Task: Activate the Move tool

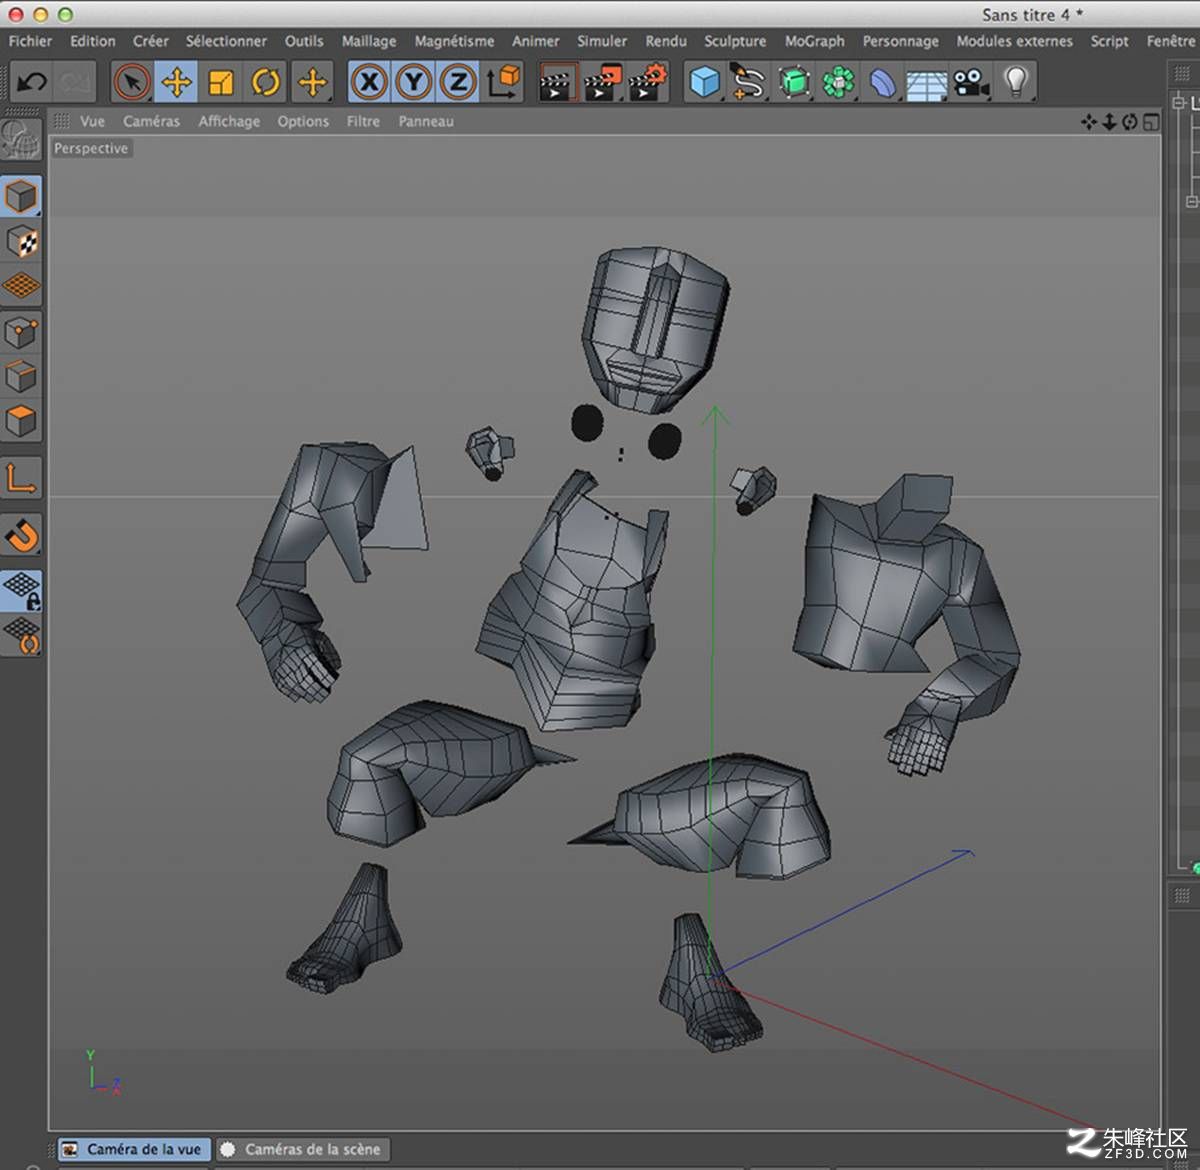Action: tap(176, 82)
